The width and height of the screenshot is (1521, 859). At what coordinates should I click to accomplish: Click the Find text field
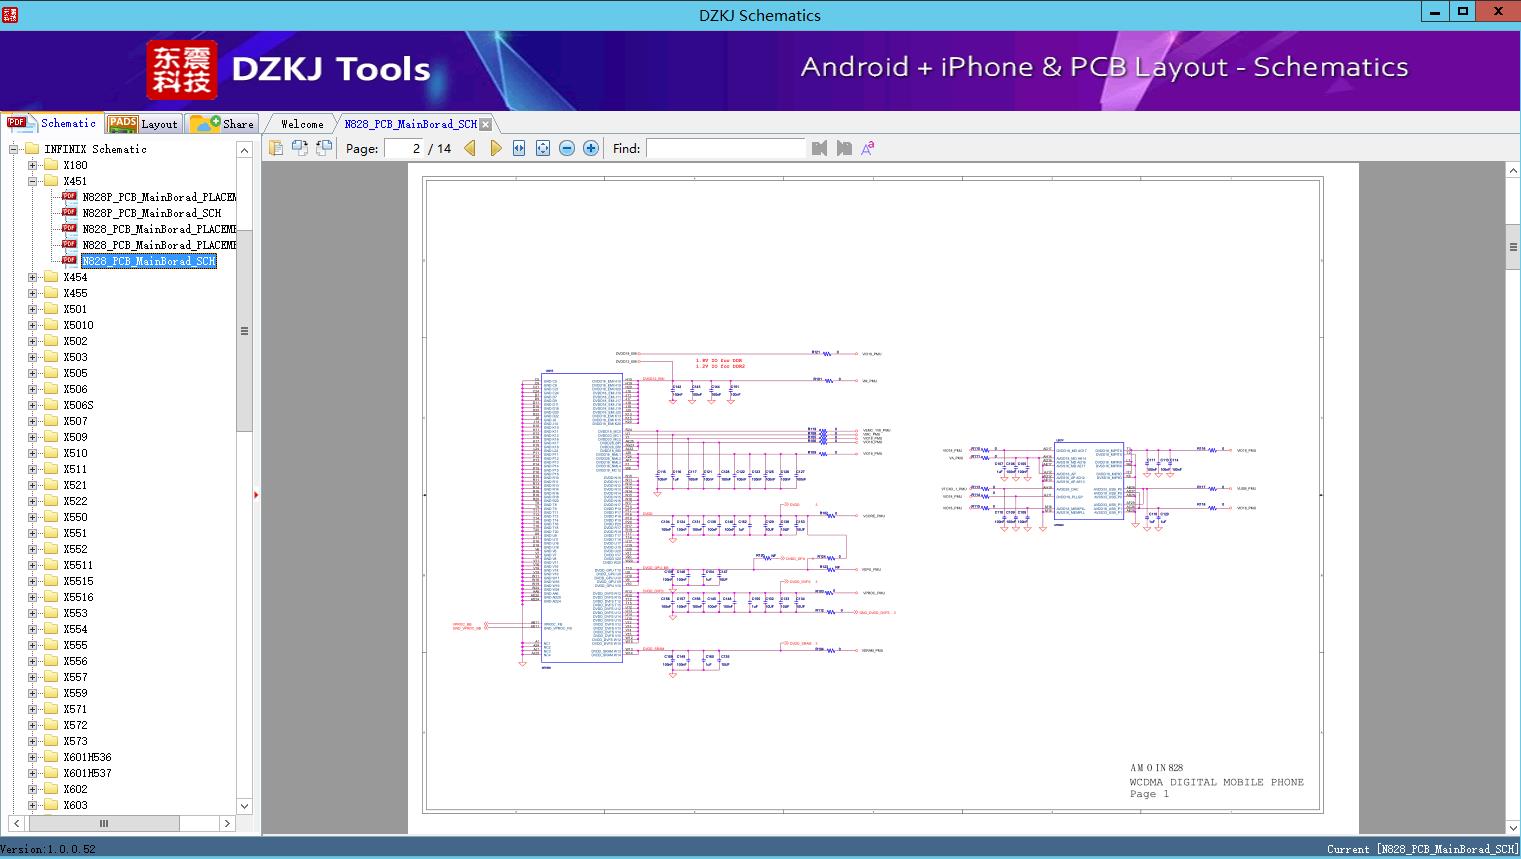point(725,148)
